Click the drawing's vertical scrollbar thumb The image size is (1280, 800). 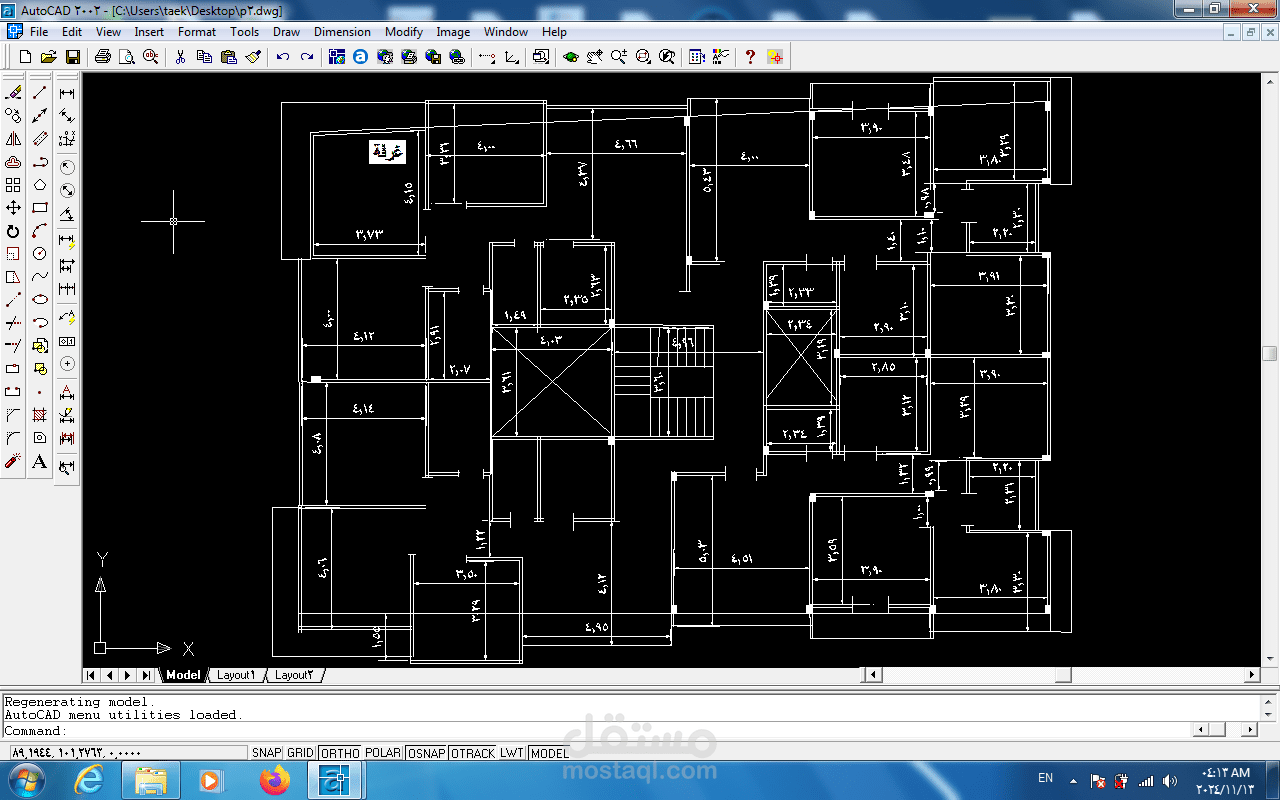(1269, 354)
